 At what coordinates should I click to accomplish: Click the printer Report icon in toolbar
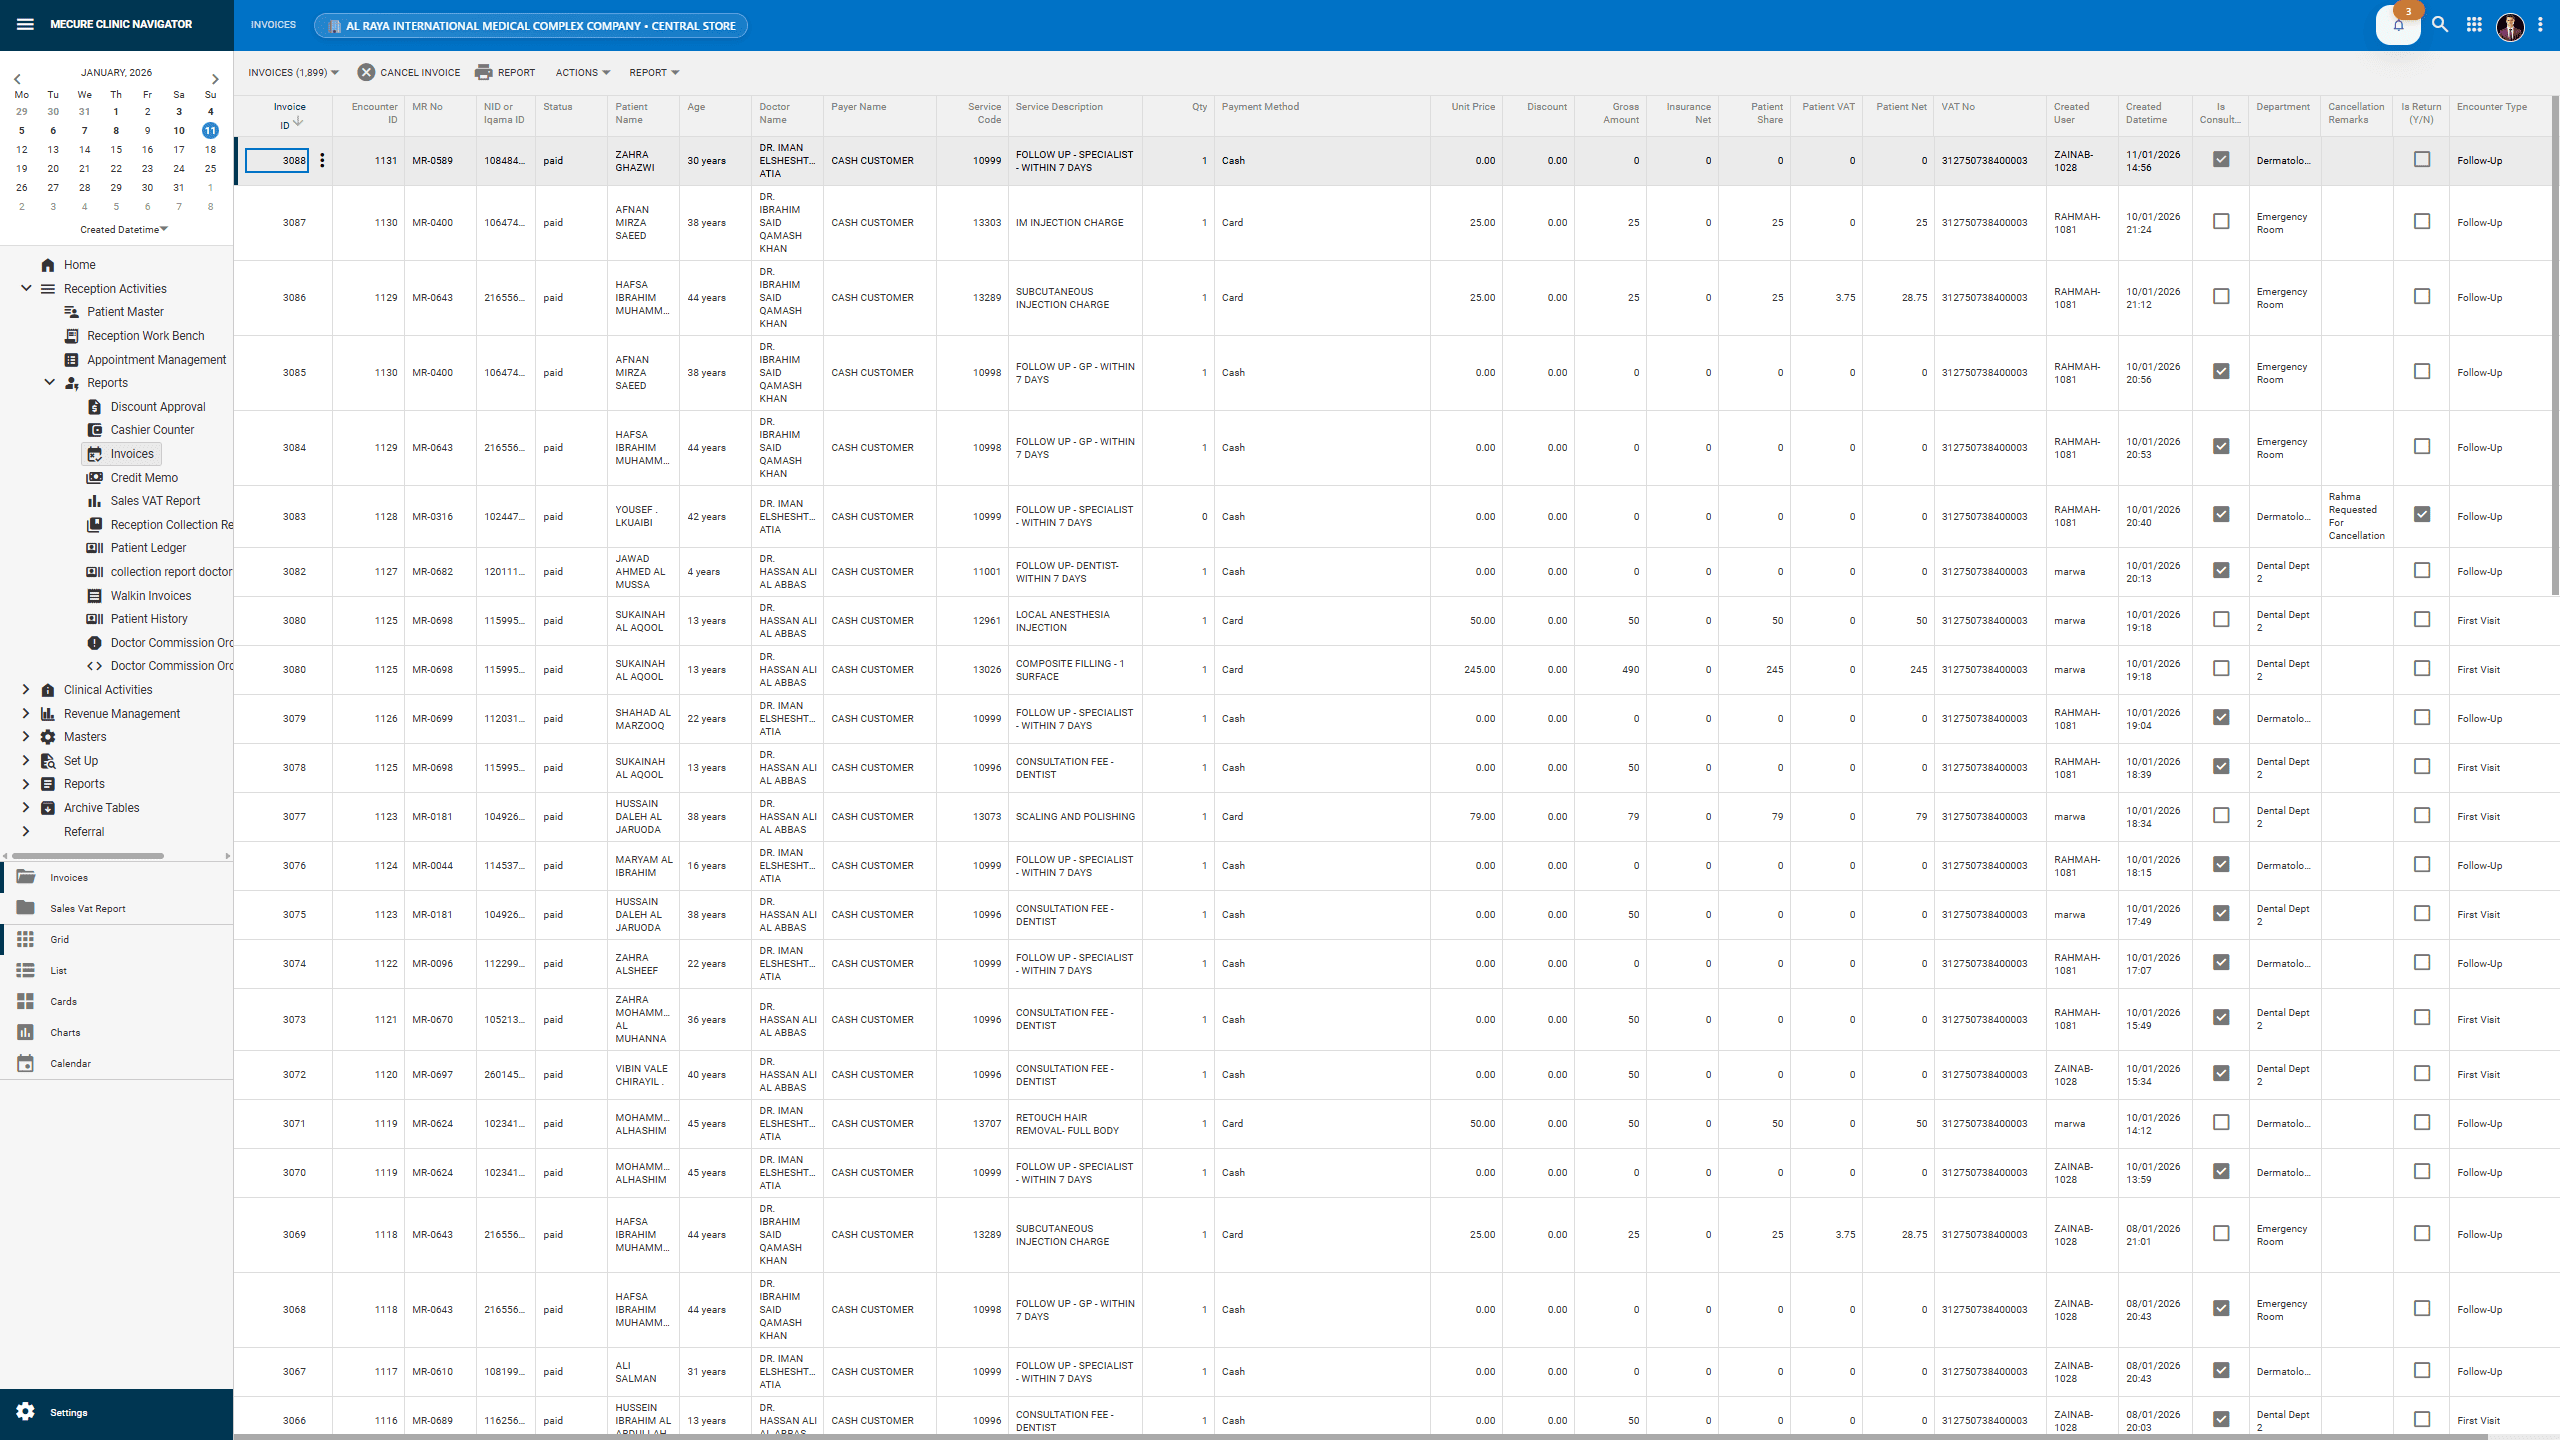(x=485, y=72)
